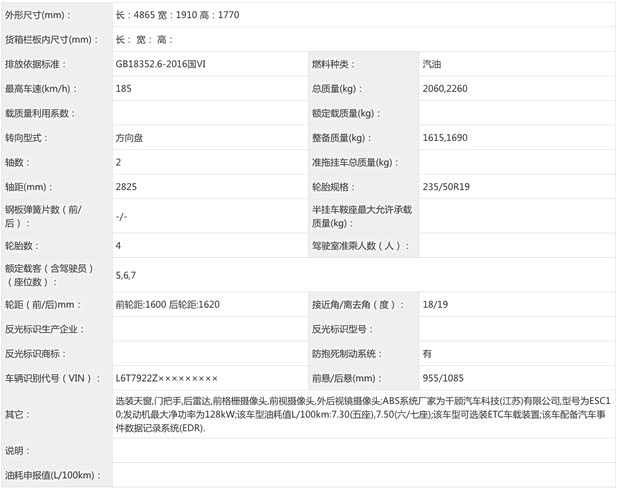Click the top speed value 185
620x490 pixels.
tap(124, 89)
